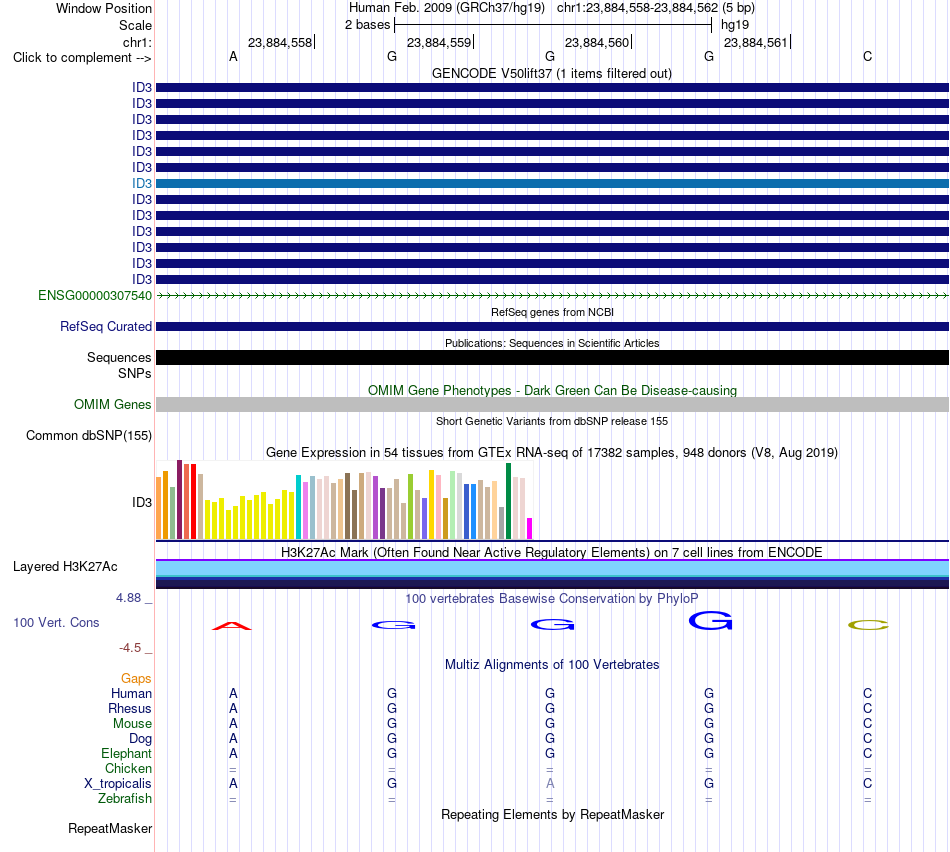Click the red A conservation logo letter
Screen dimensions: 950x852
click(232, 626)
